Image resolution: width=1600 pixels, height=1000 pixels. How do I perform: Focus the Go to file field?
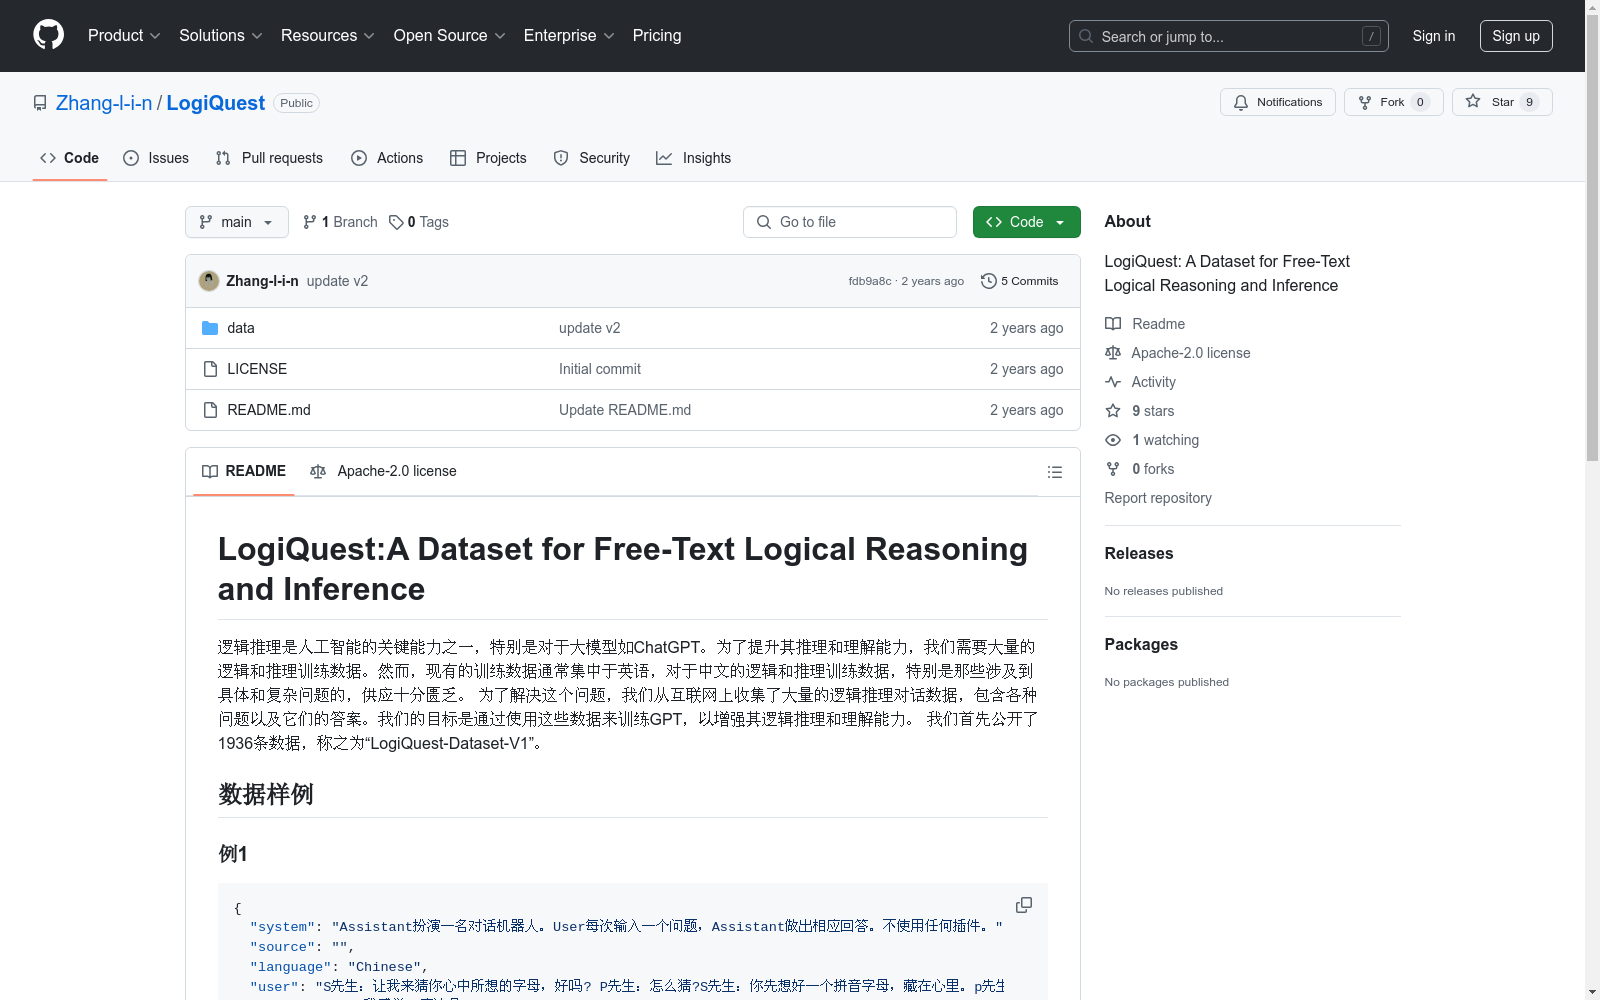pos(850,222)
